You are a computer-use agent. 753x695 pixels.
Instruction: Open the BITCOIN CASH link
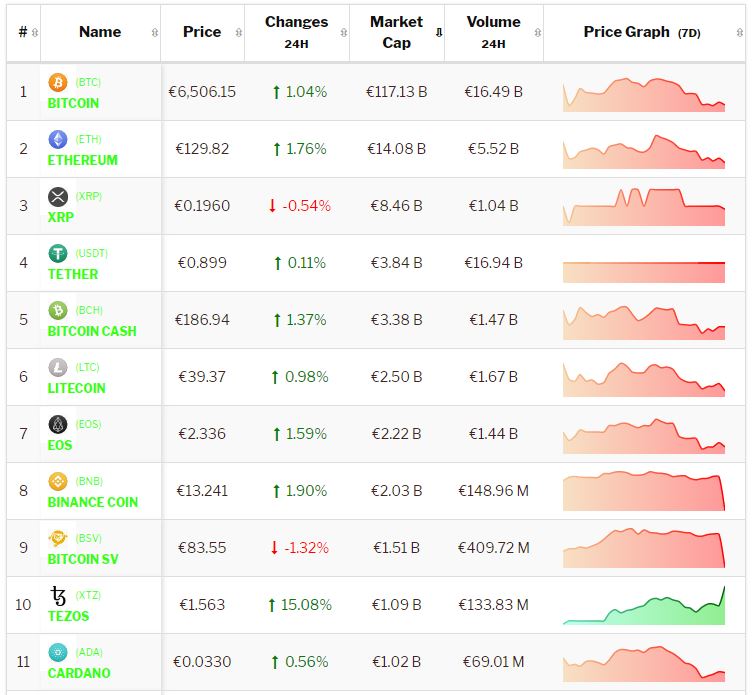(92, 331)
